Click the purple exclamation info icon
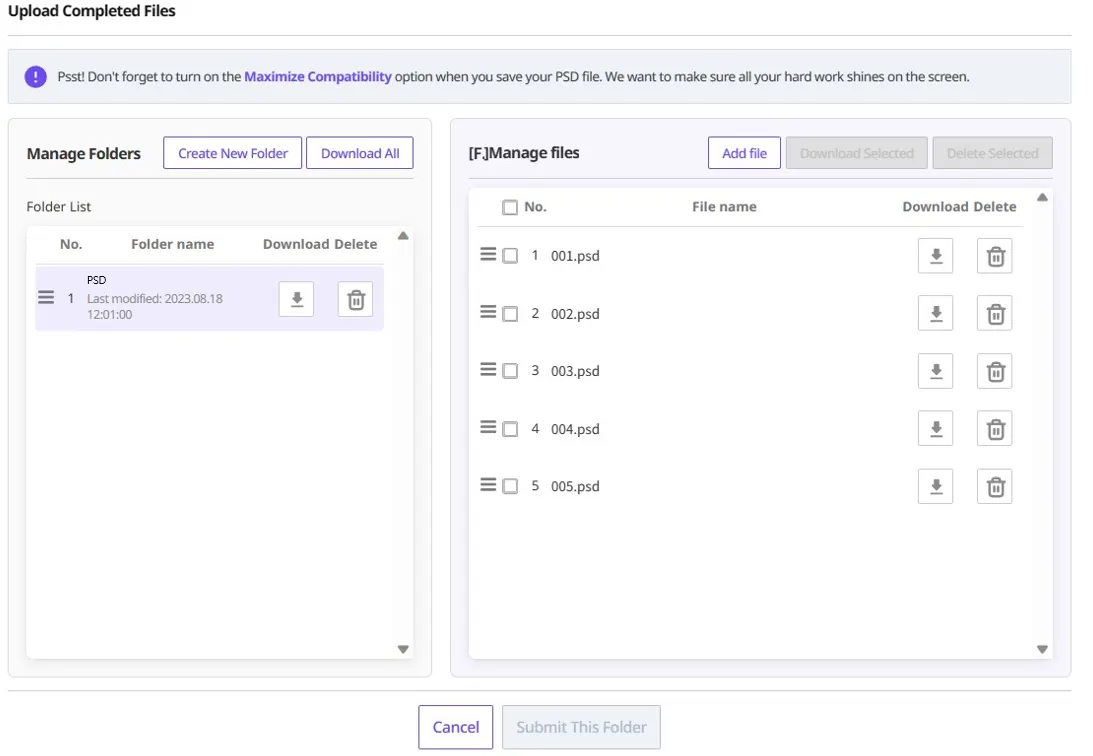The image size is (1093, 756). 36,77
